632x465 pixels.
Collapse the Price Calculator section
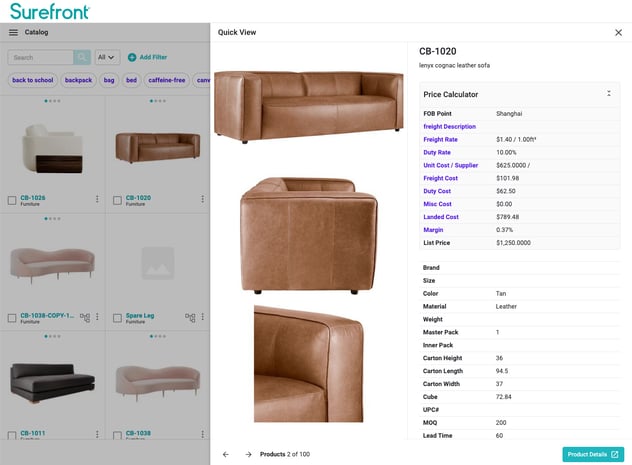click(609, 94)
